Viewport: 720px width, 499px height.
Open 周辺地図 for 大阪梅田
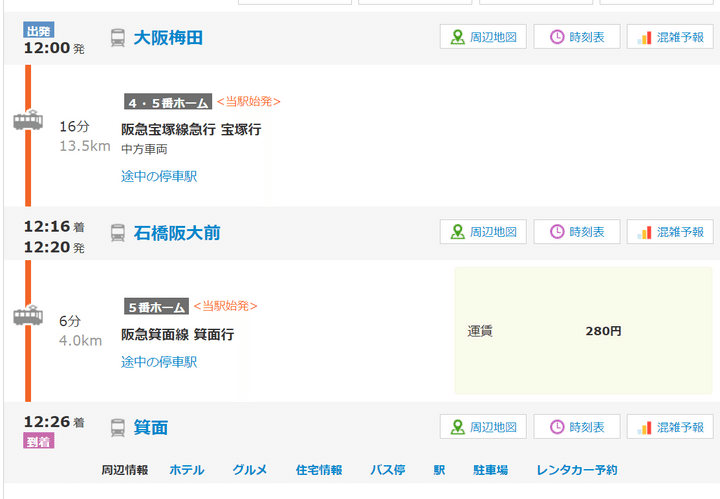[x=483, y=37]
